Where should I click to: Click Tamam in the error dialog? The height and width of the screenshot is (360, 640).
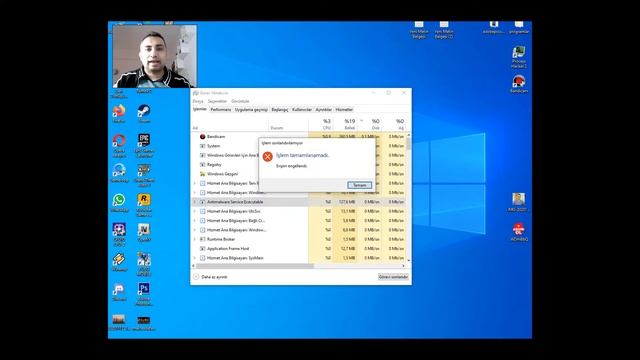pos(360,185)
